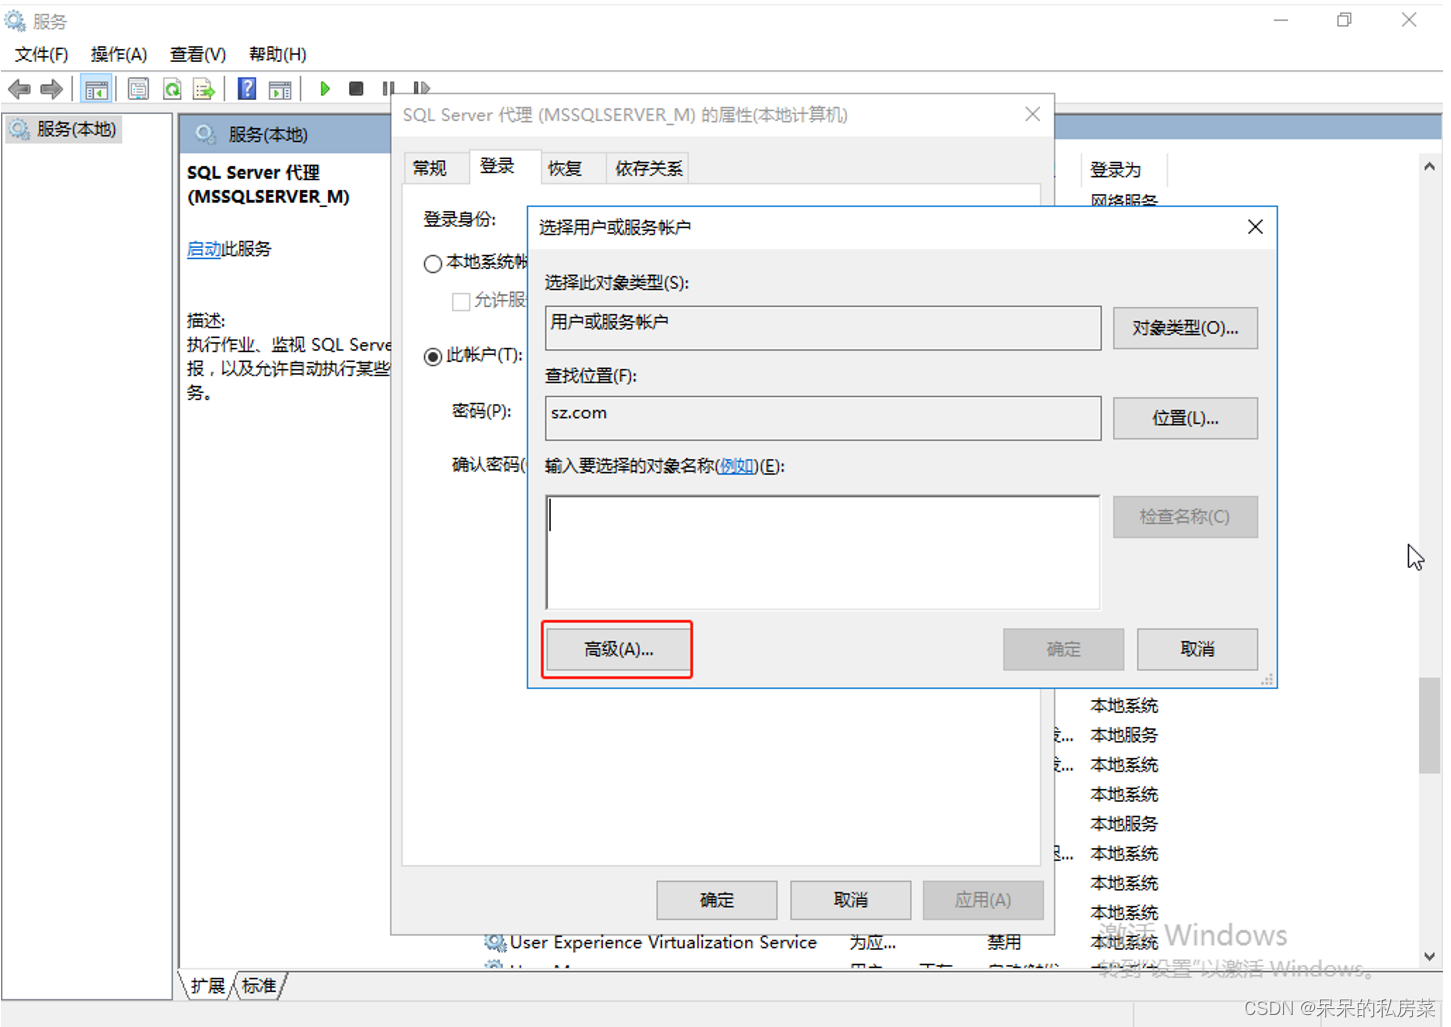Image resolution: width=1451 pixels, height=1027 pixels.
Task: Click the 高级(A)... button
Action: (618, 649)
